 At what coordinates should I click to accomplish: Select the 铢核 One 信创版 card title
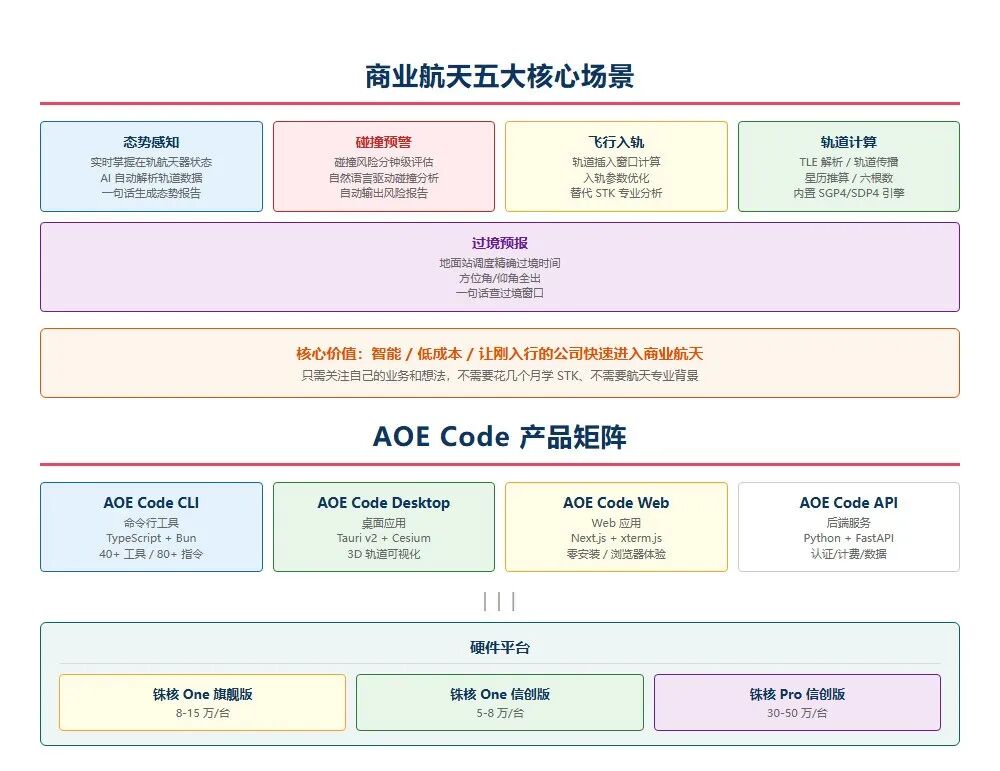pos(499,694)
